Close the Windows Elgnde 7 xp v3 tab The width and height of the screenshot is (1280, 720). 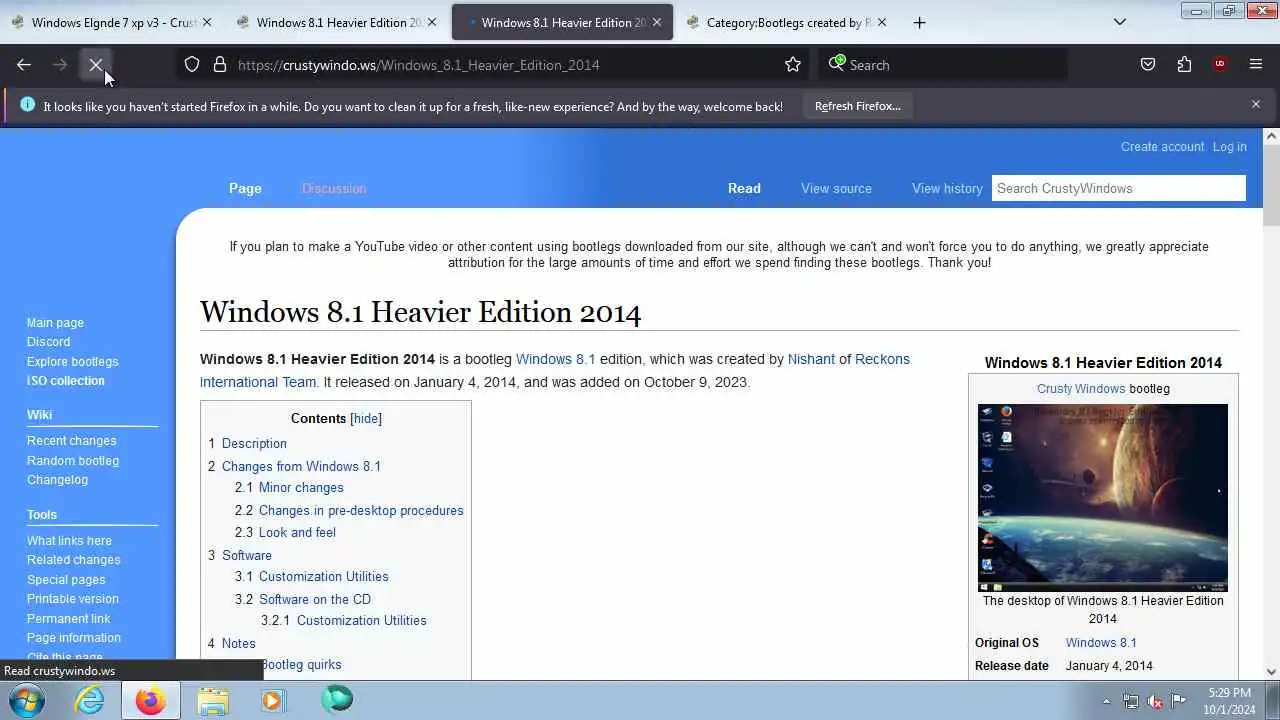click(206, 22)
